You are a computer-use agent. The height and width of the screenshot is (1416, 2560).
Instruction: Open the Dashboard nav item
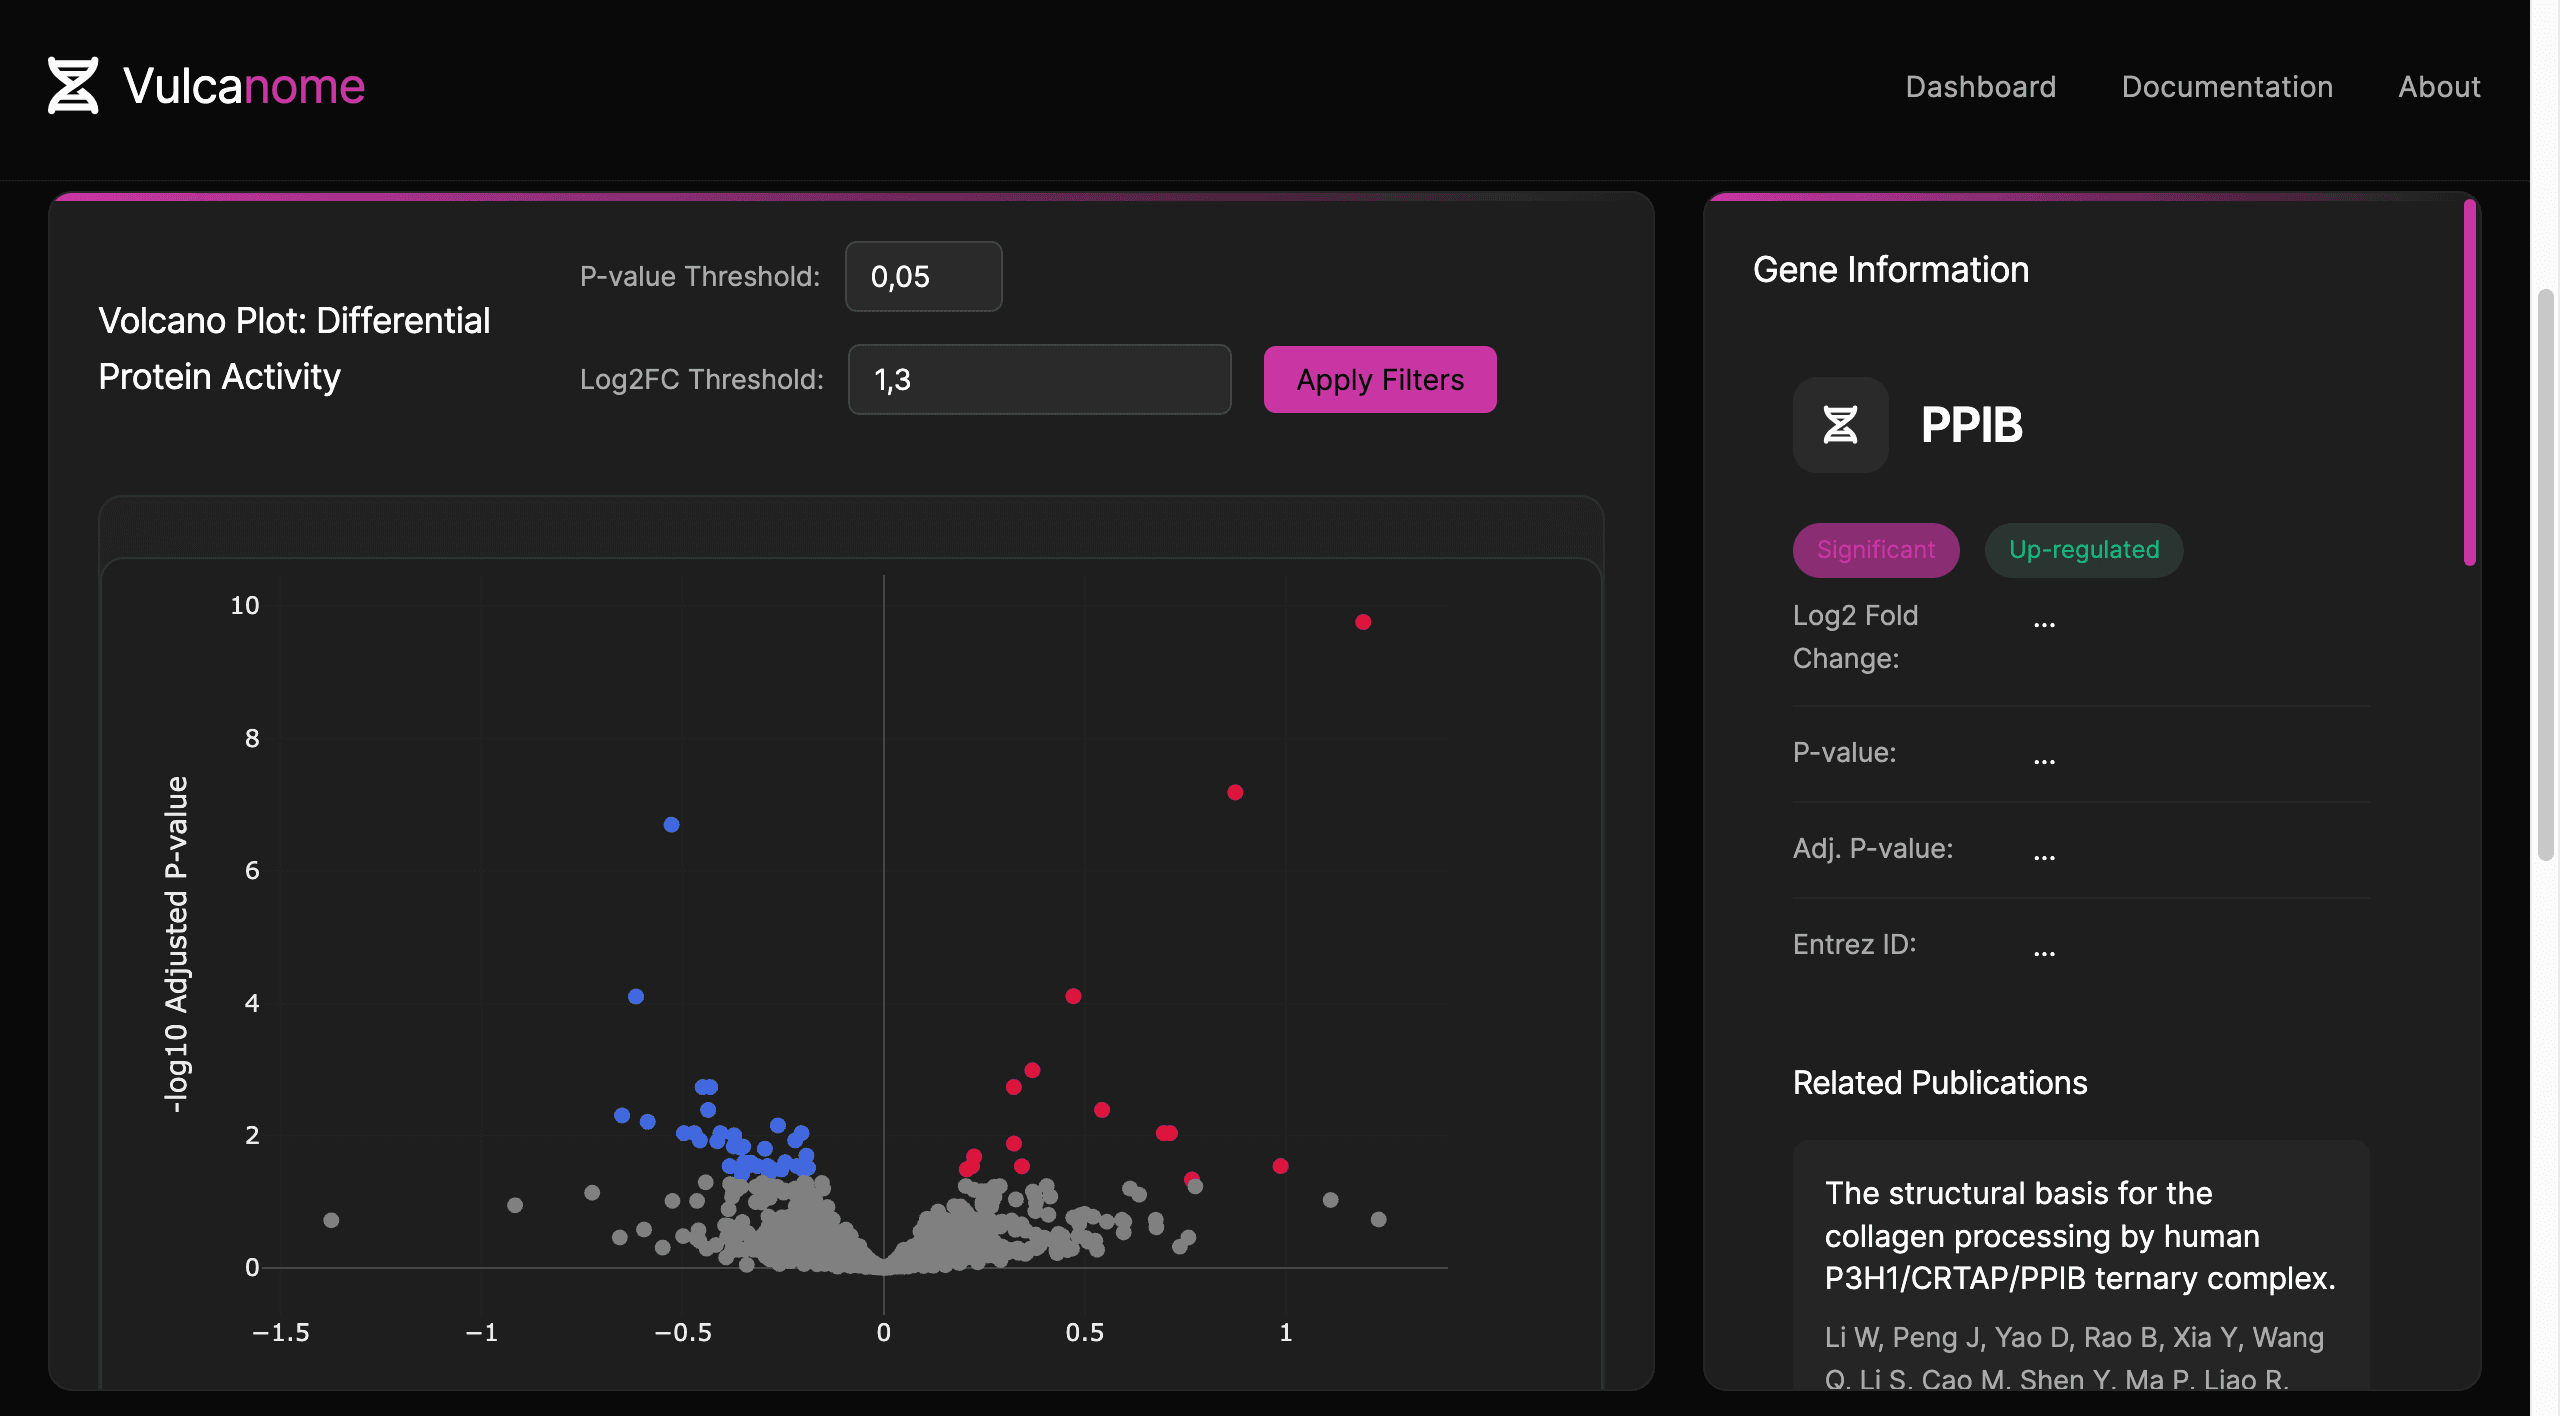pyautogui.click(x=1980, y=87)
